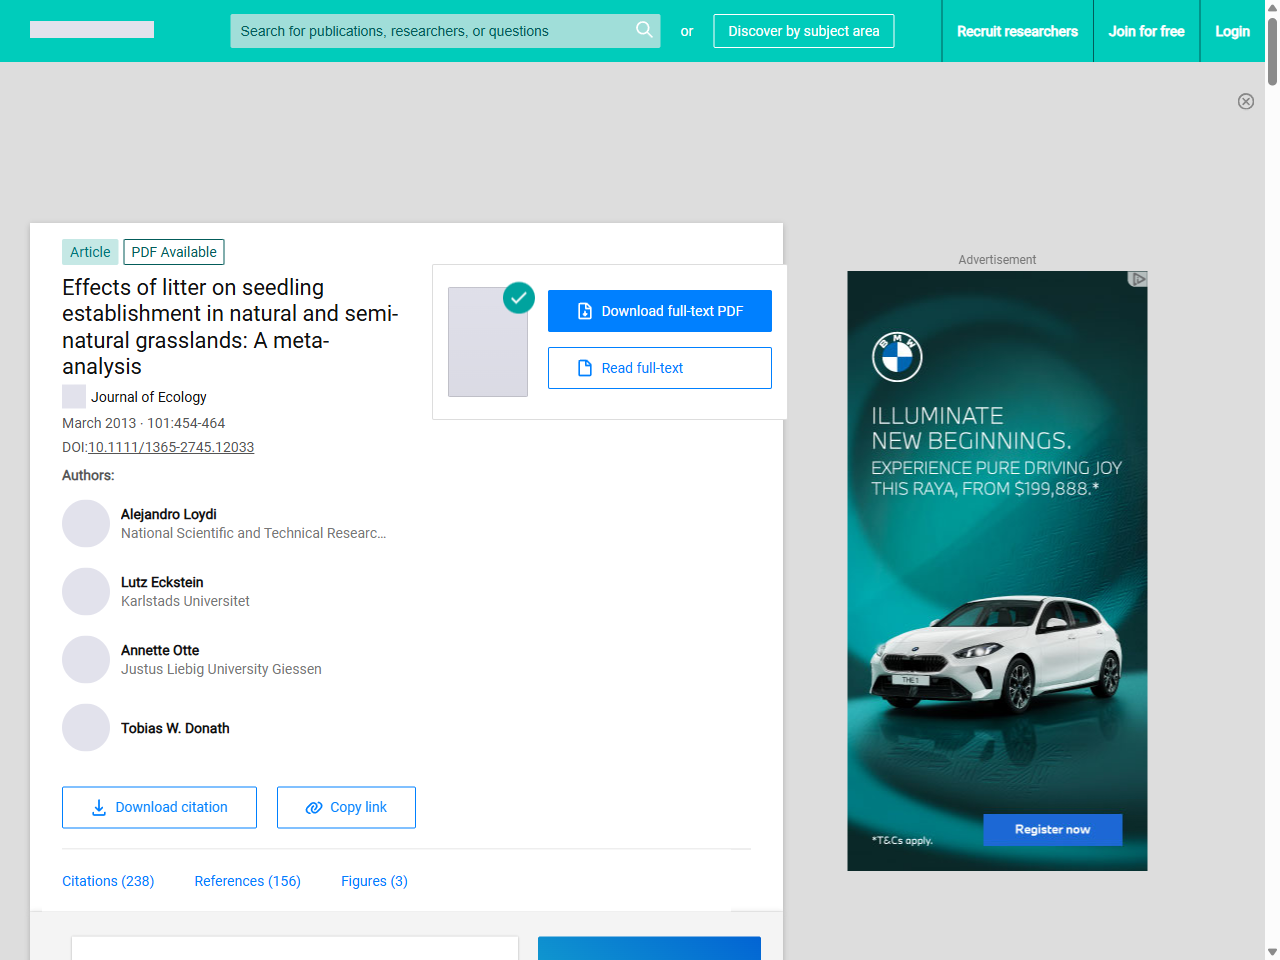The width and height of the screenshot is (1280, 960).
Task: Copy link to this article
Action: pos(346,807)
